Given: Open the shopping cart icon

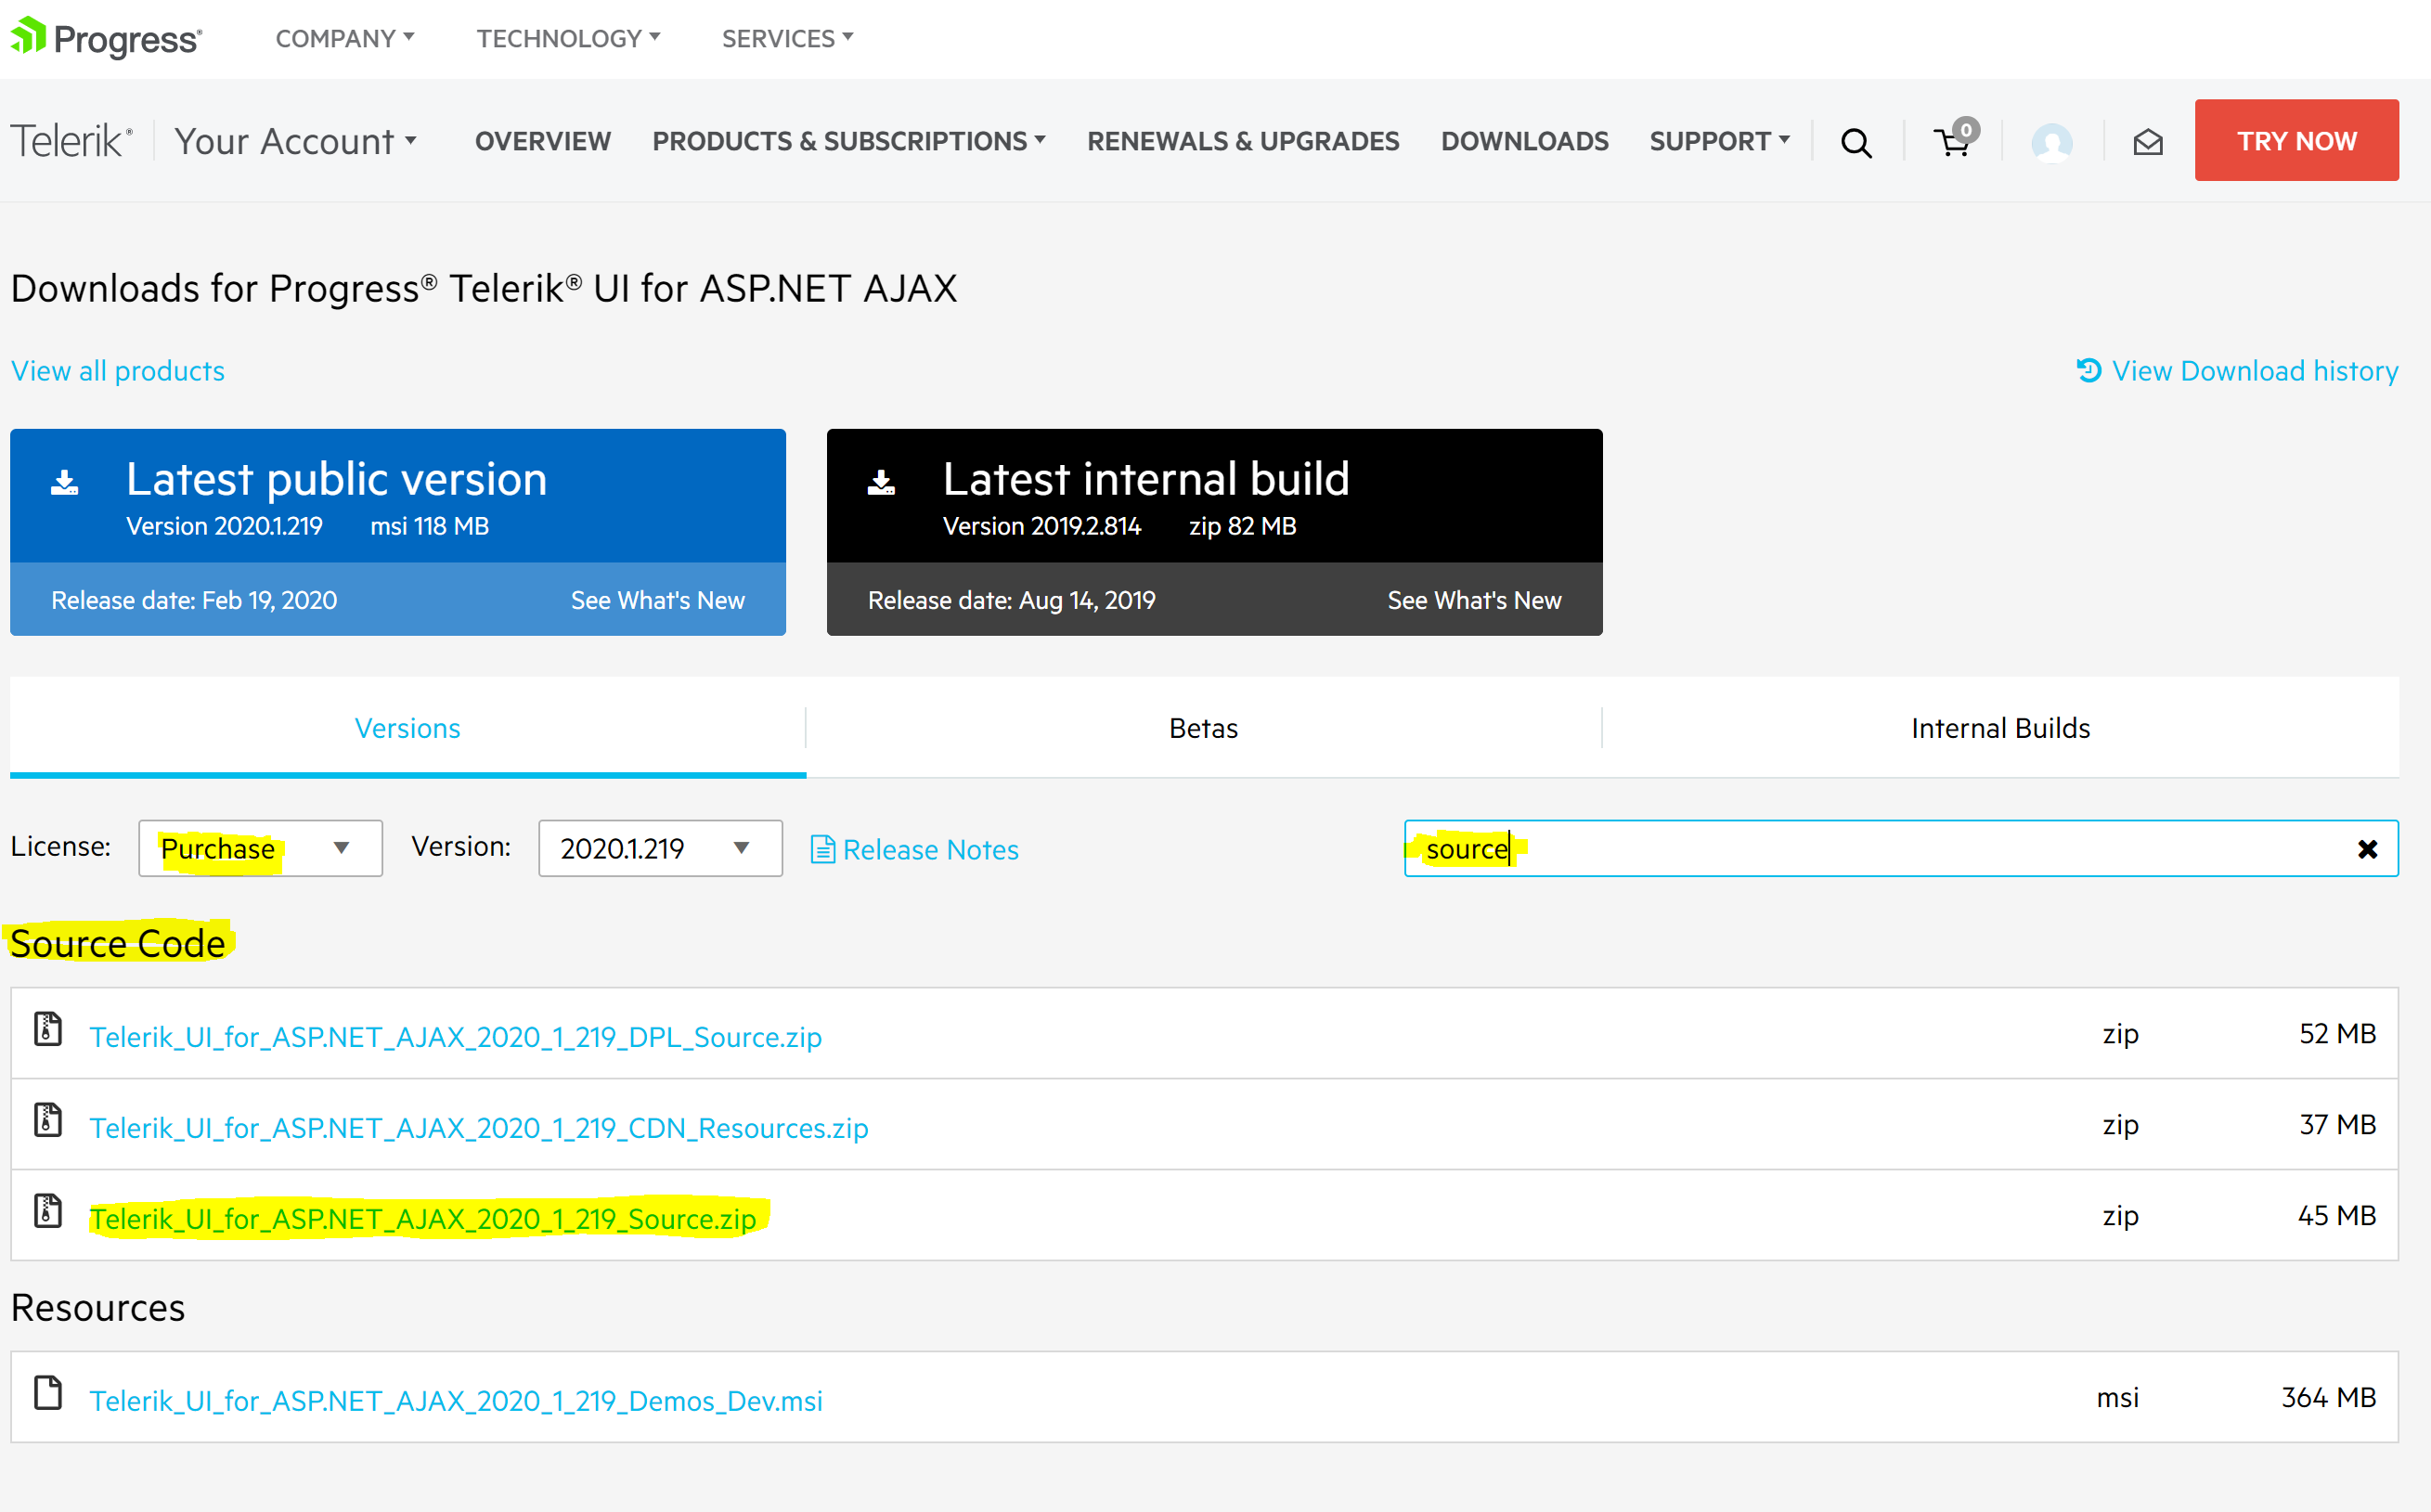Looking at the screenshot, I should (1953, 143).
